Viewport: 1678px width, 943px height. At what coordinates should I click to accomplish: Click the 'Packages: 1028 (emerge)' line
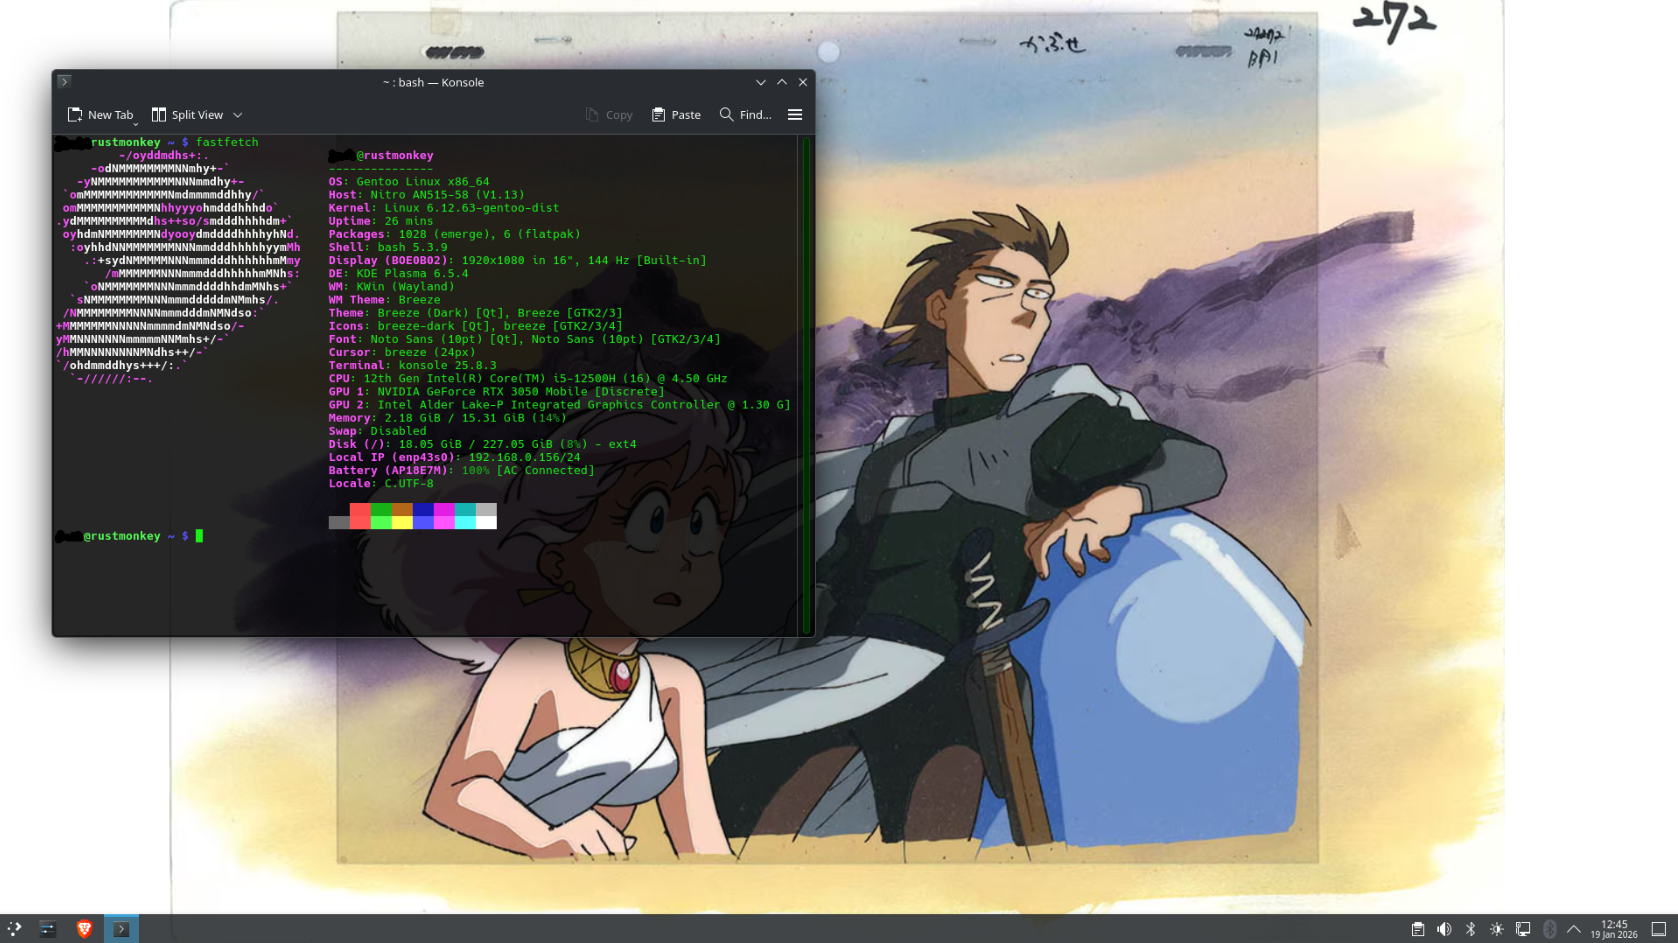coord(455,234)
